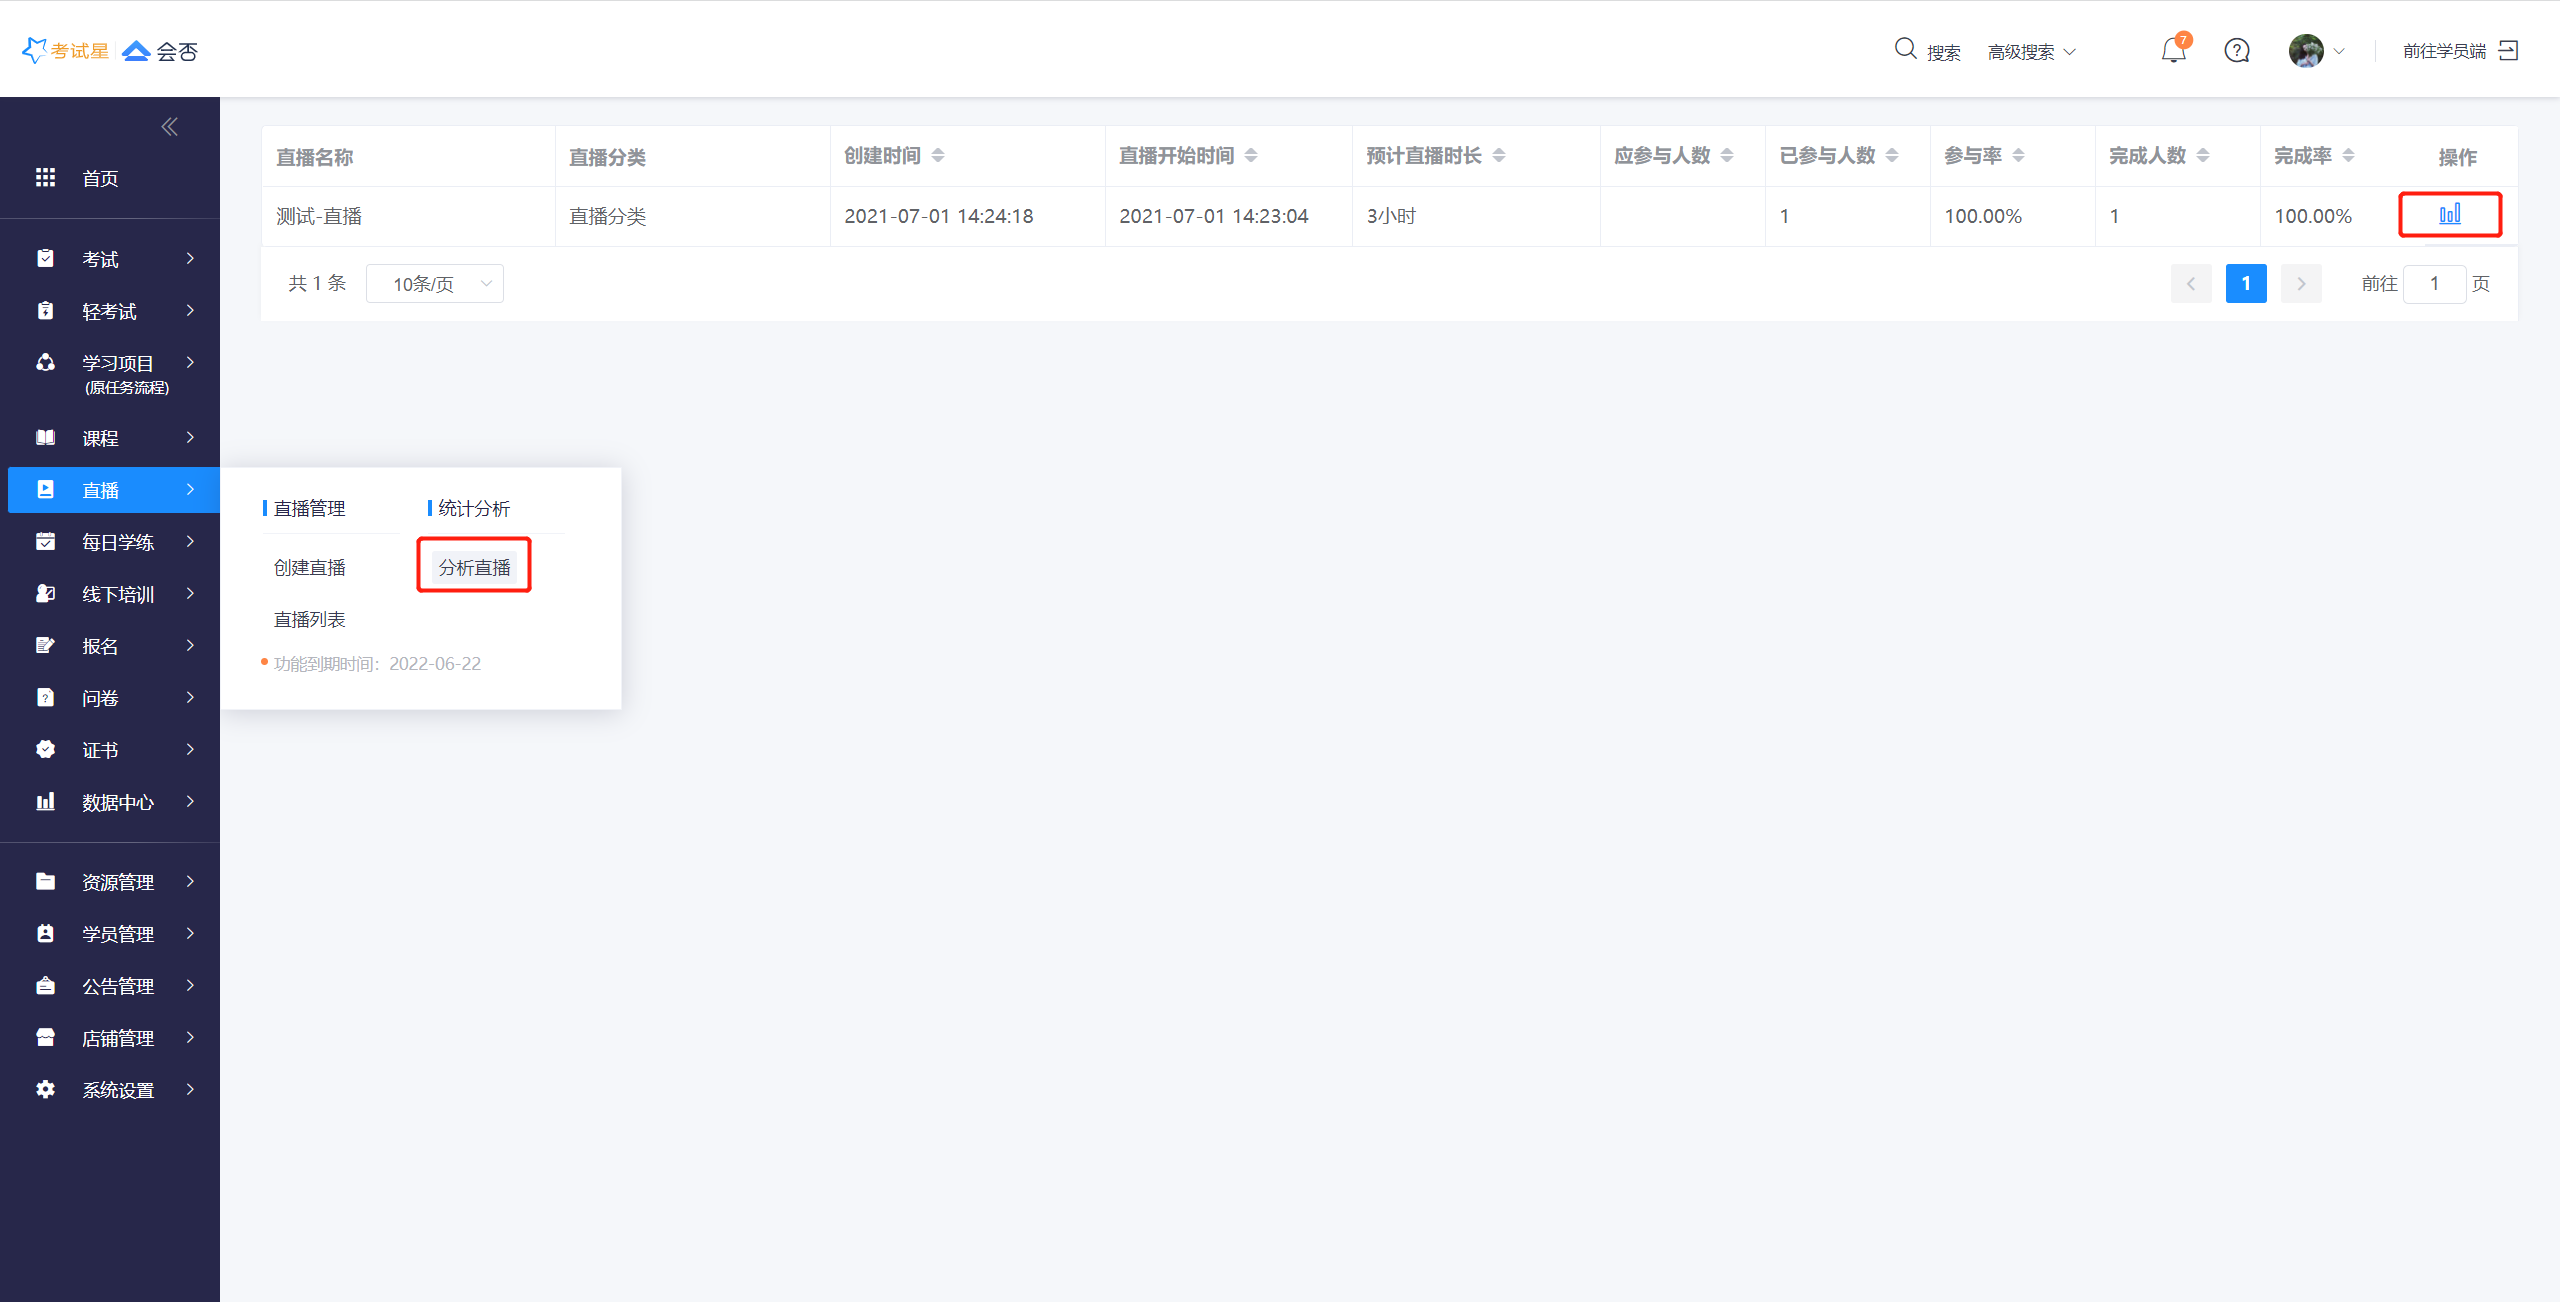Open the 10条/页 page size dropdown

click(x=435, y=284)
